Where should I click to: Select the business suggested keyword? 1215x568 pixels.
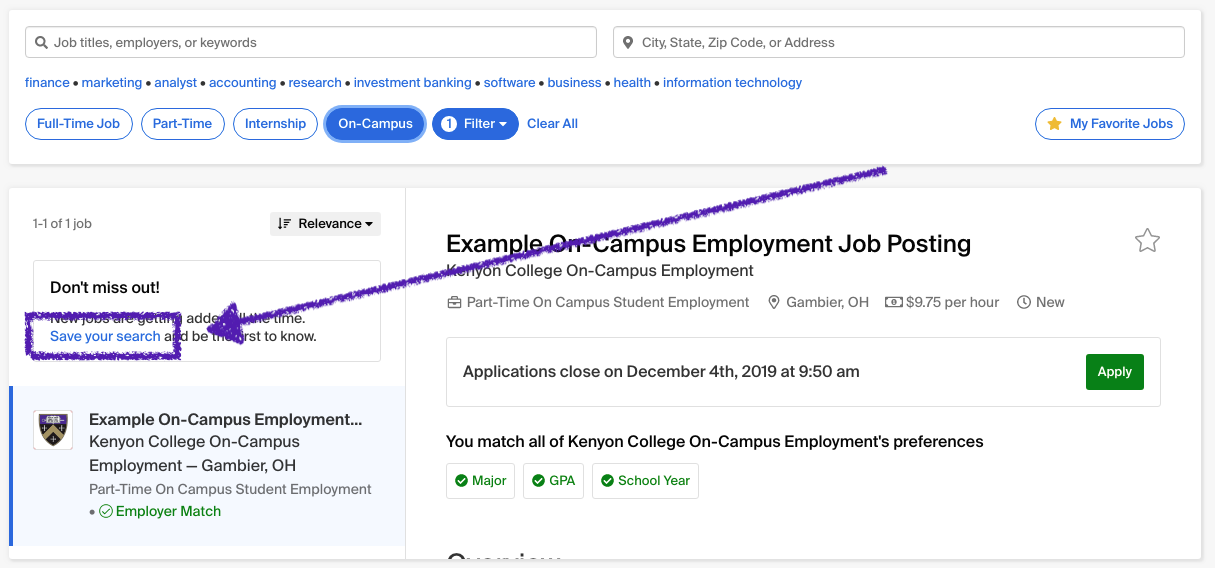(x=575, y=83)
